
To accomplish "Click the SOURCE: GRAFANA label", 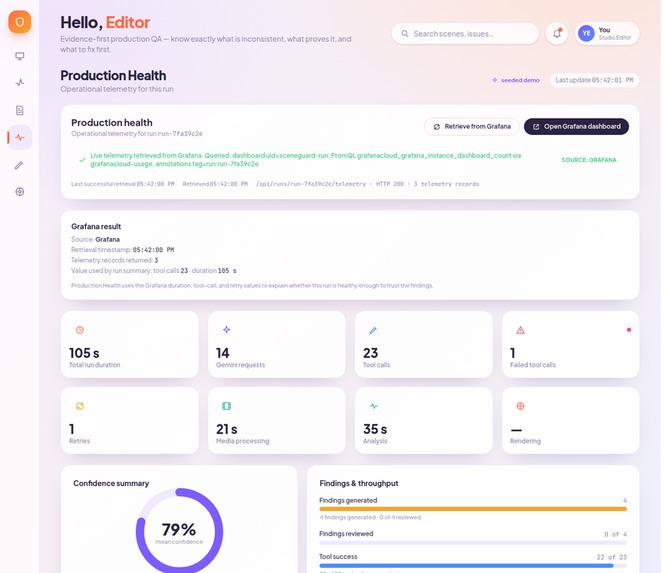I will click(589, 160).
